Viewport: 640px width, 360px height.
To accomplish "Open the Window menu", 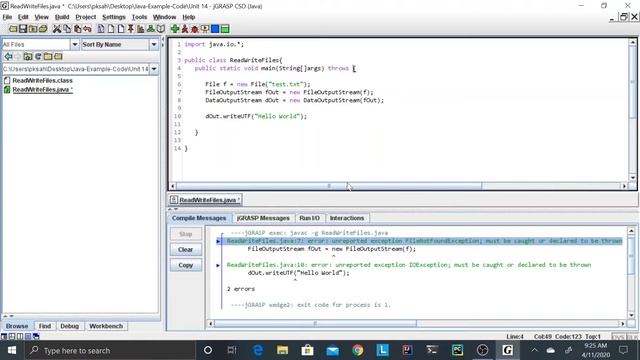I will pos(164,17).
